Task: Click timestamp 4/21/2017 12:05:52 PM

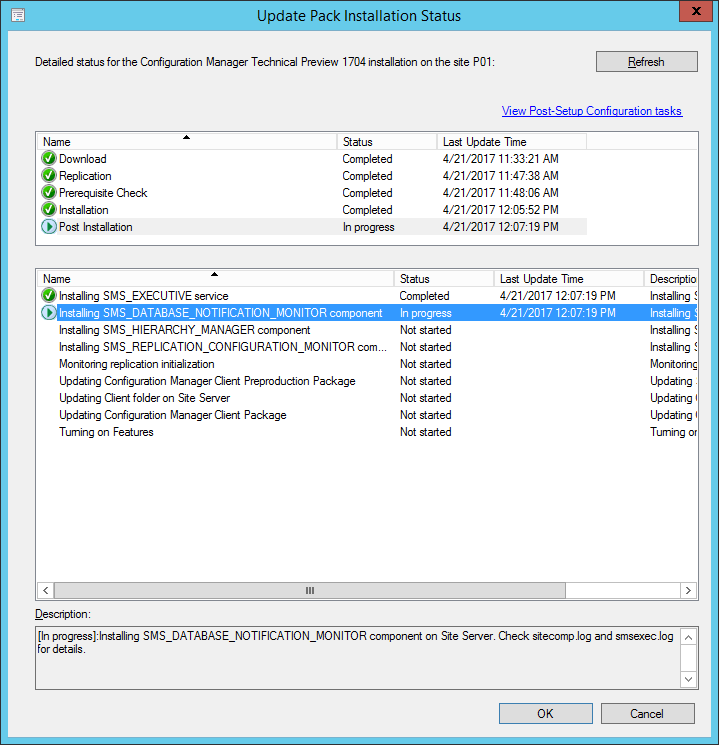Action: [x=500, y=210]
